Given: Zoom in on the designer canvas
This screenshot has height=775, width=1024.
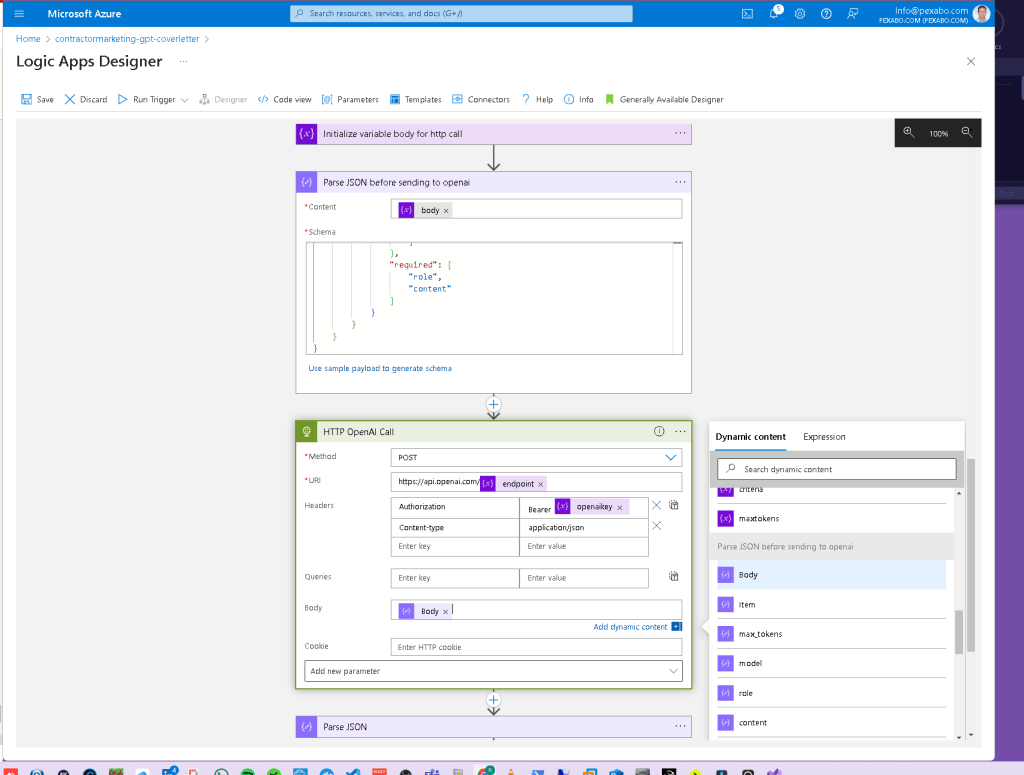Looking at the screenshot, I should point(908,133).
